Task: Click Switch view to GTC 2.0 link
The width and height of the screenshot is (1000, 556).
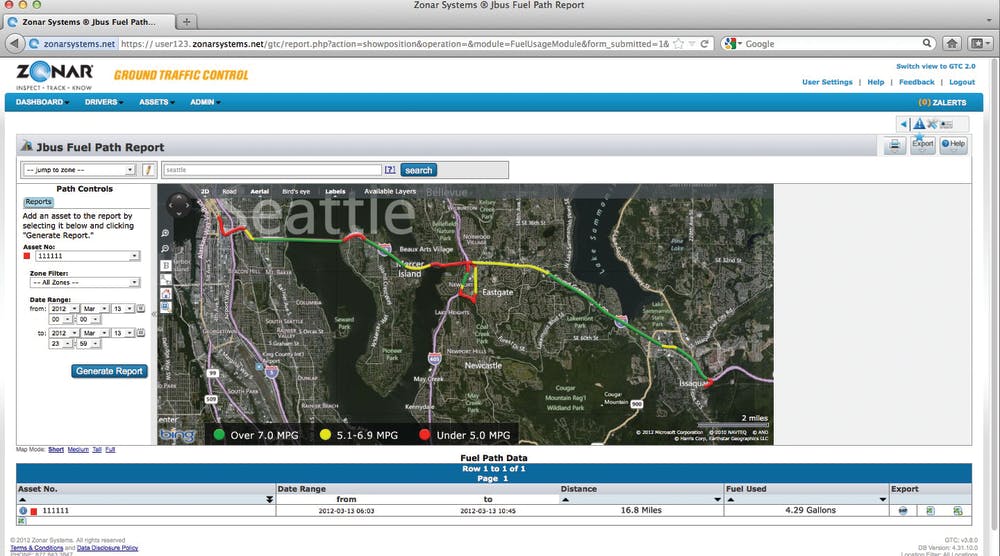Action: tap(936, 66)
